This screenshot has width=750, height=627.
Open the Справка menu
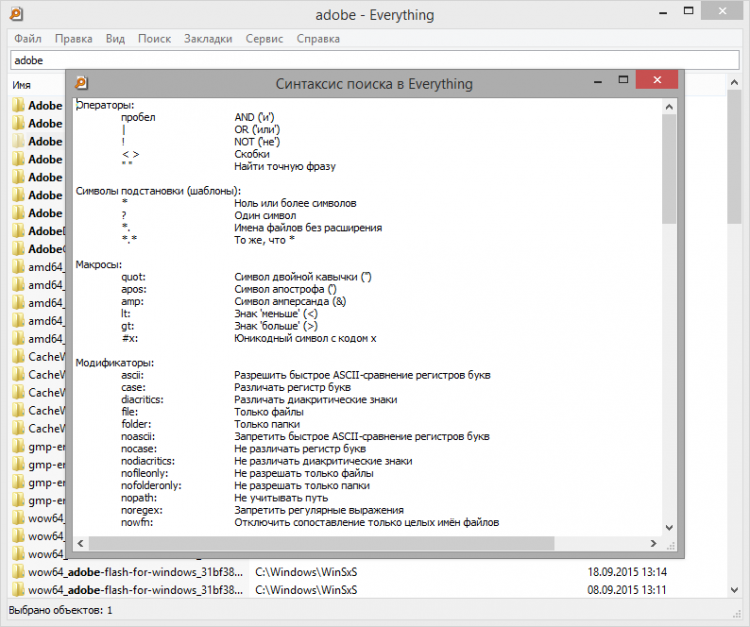coord(318,39)
